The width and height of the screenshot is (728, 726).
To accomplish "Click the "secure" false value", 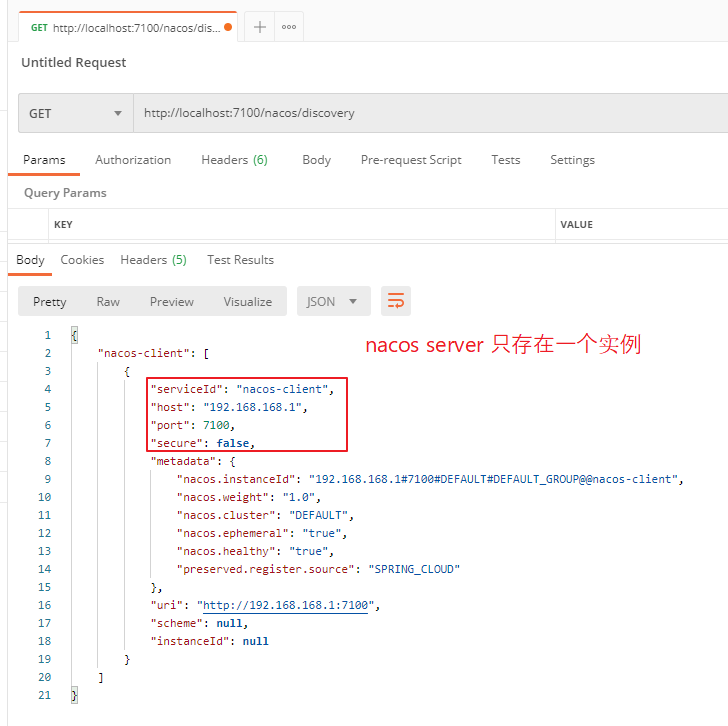I will 233,443.
